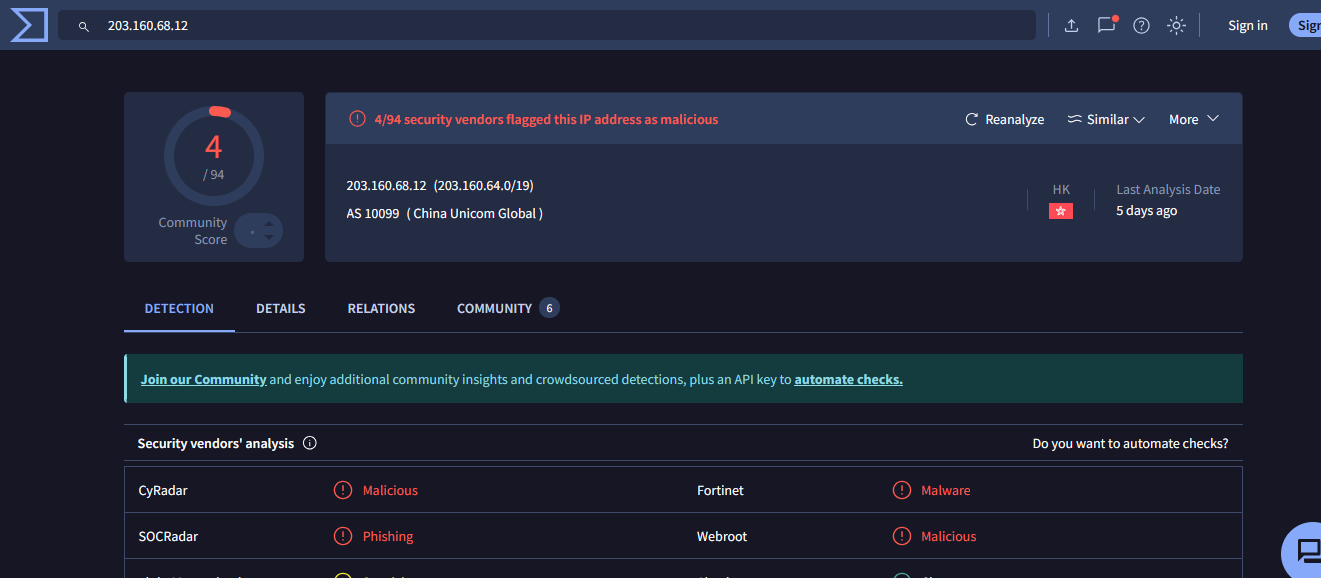Downvote the community score arrow
Image resolution: width=1321 pixels, height=578 pixels.
click(269, 238)
